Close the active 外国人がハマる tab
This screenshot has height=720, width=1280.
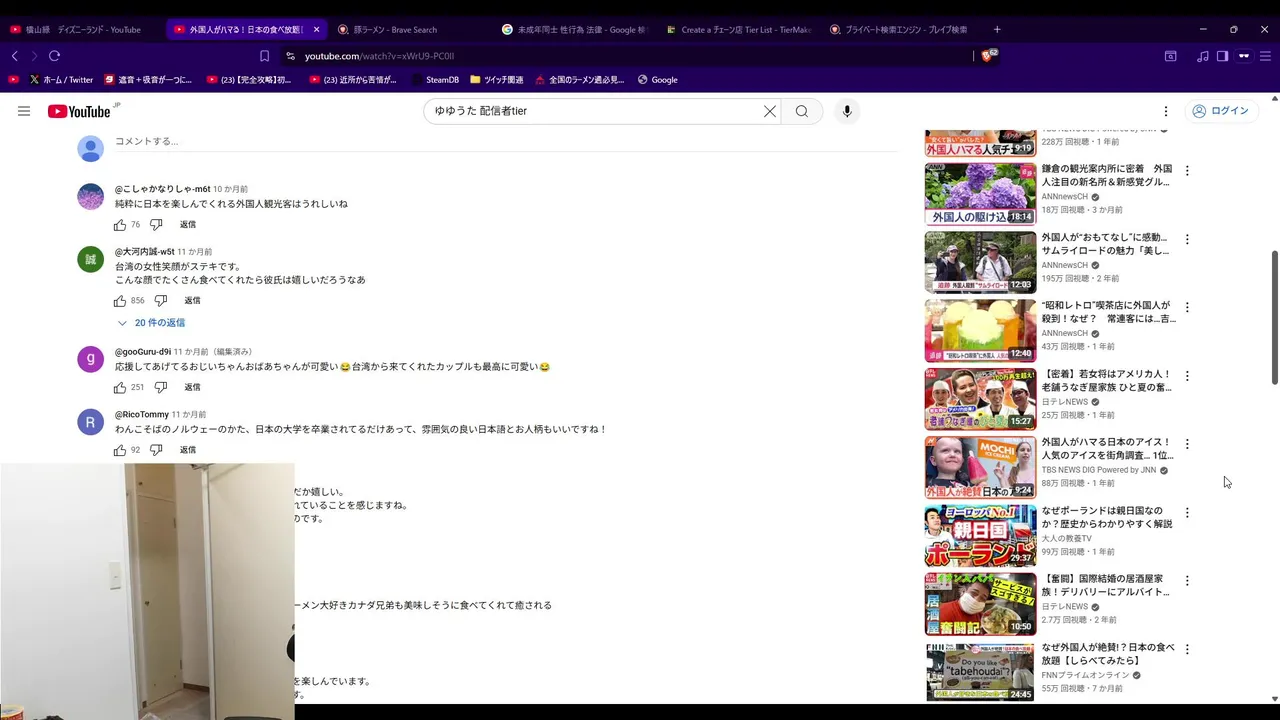[x=317, y=30]
